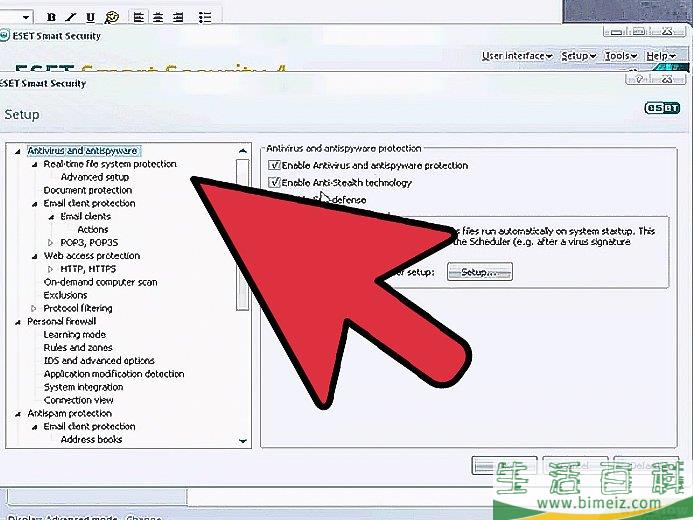Expand the POP3, POP3S node
The height and width of the screenshot is (520, 693).
pyautogui.click(x=50, y=243)
